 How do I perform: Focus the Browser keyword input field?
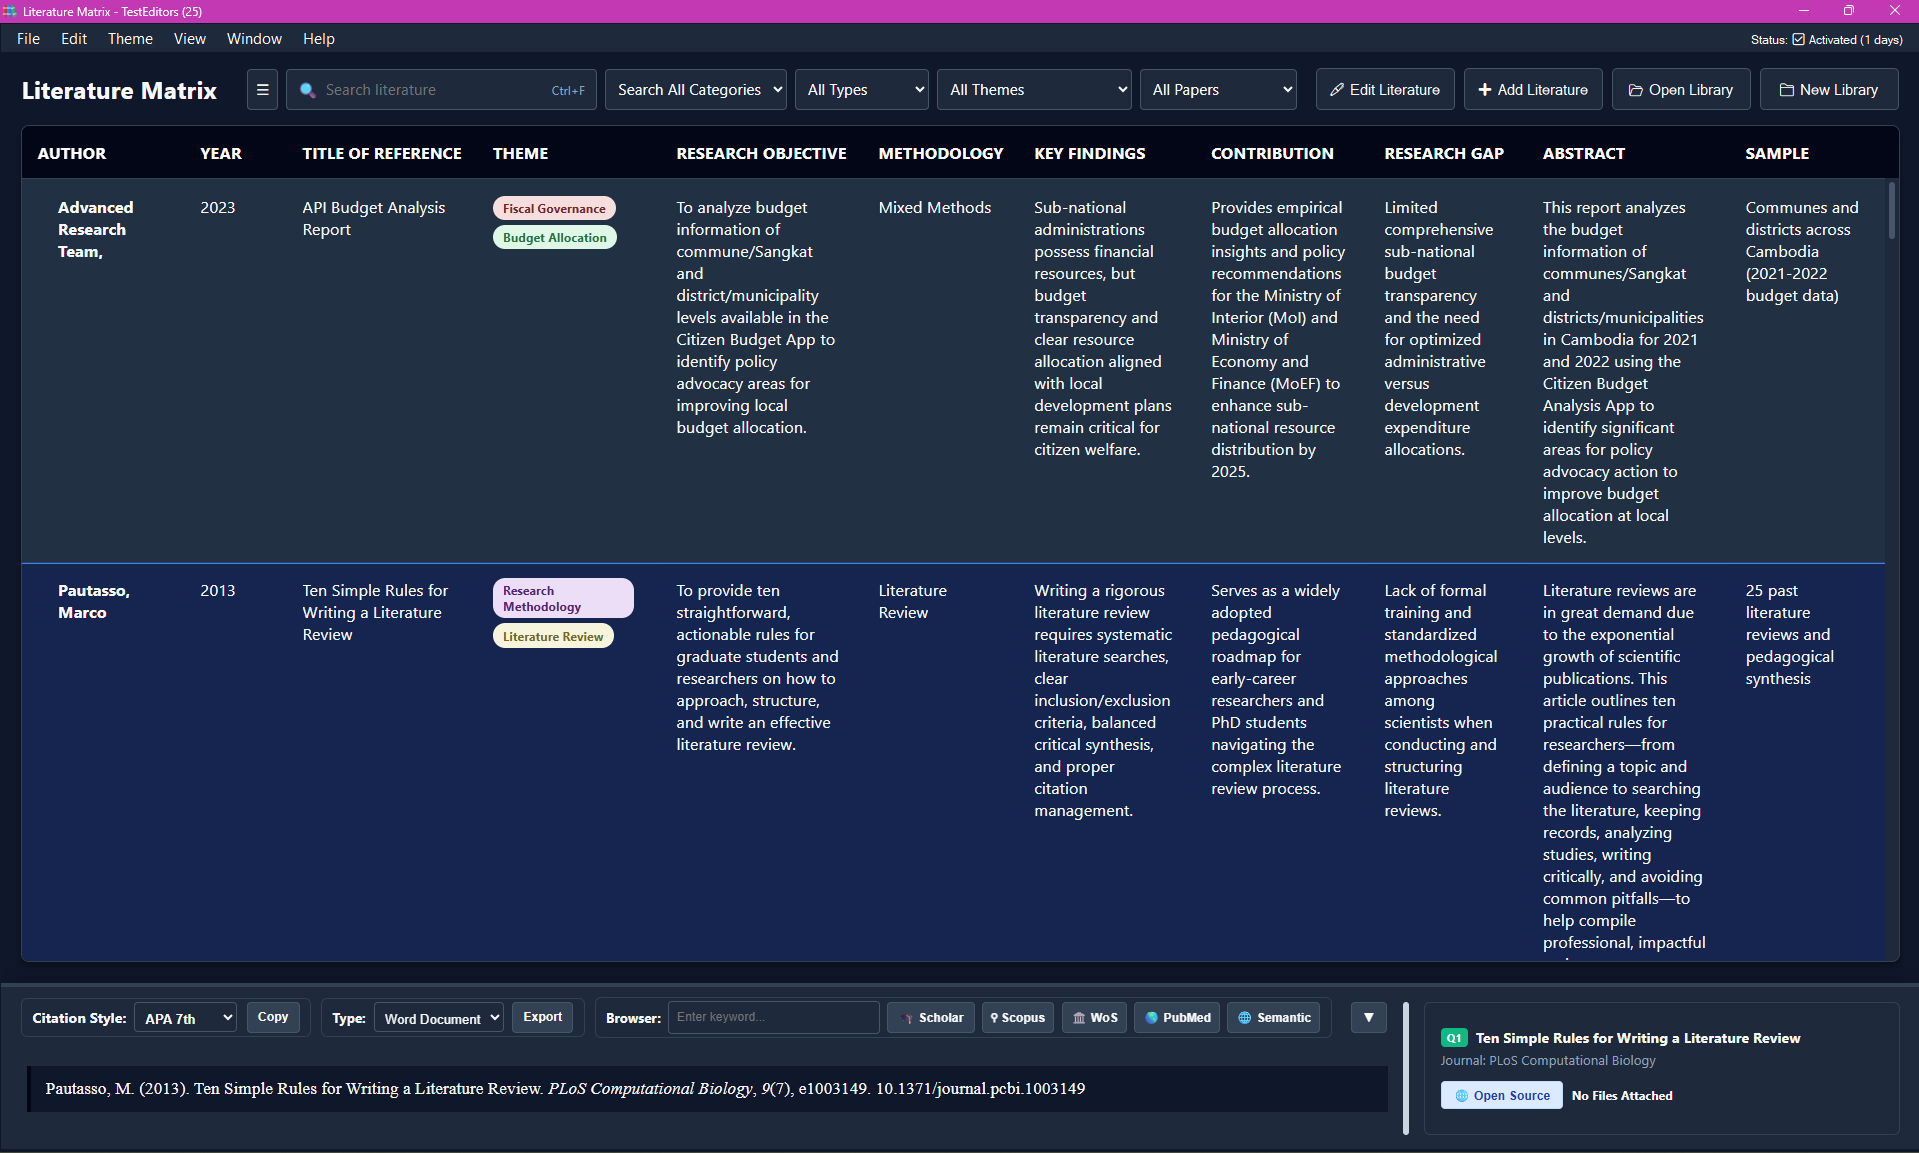click(x=774, y=1017)
